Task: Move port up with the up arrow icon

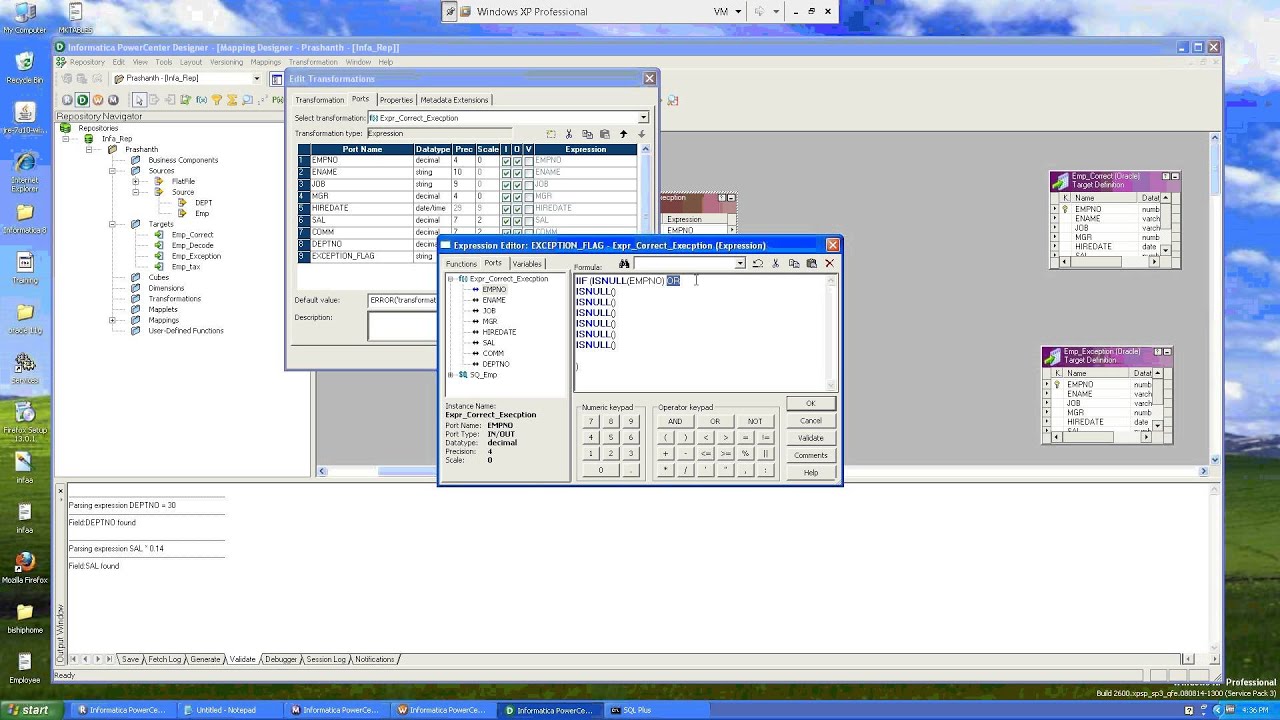Action: click(623, 134)
